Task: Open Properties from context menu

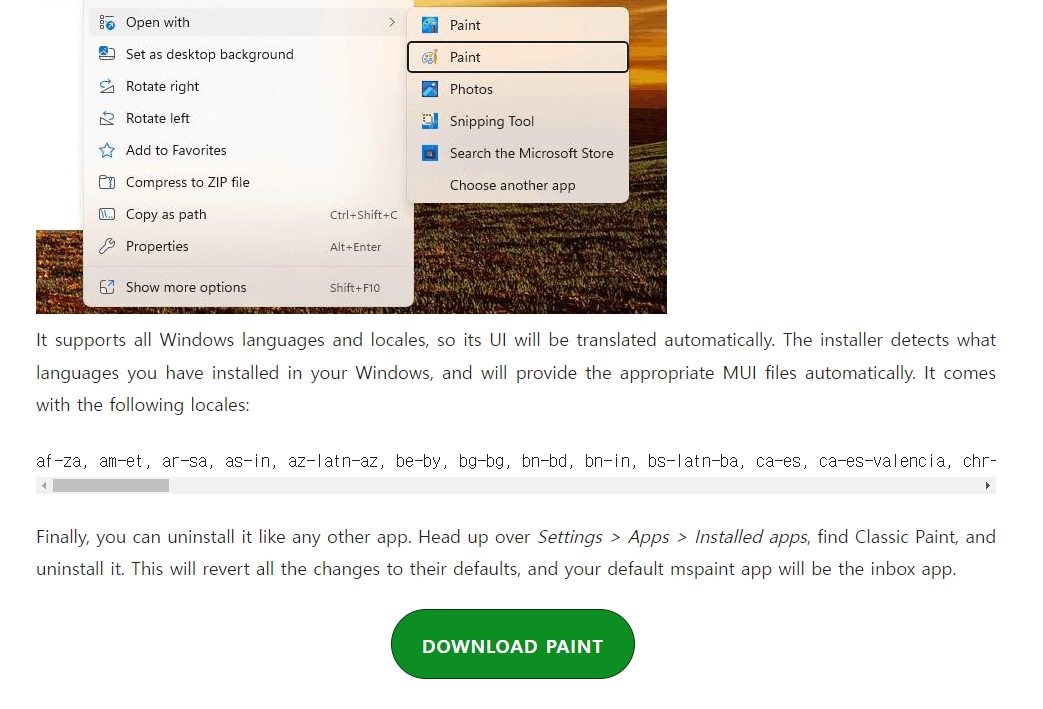Action: click(x=248, y=246)
